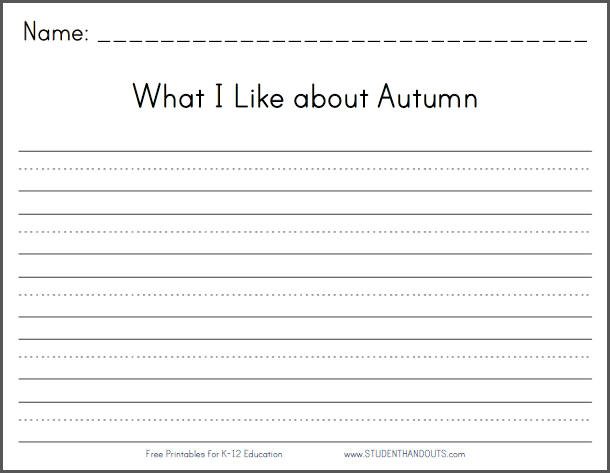
Task: Click the dotted midline of the second writing row
Action: 305,232
